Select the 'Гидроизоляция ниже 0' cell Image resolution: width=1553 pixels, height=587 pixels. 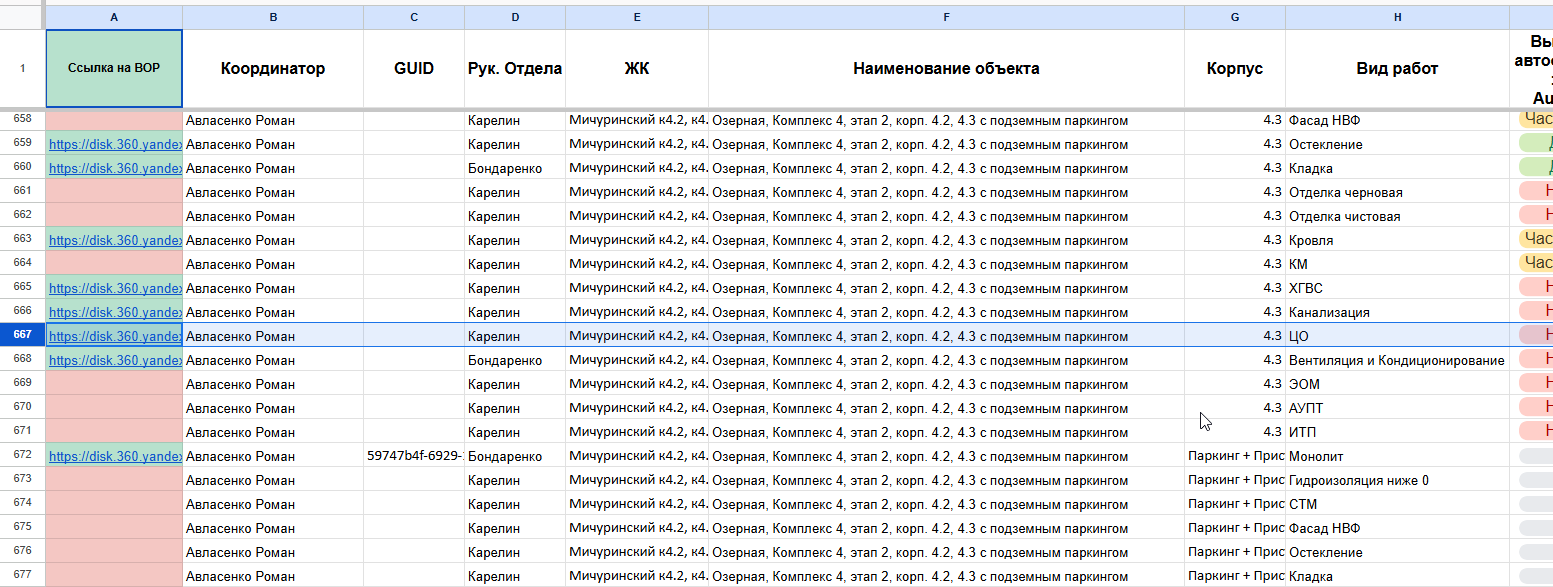click(x=1398, y=480)
